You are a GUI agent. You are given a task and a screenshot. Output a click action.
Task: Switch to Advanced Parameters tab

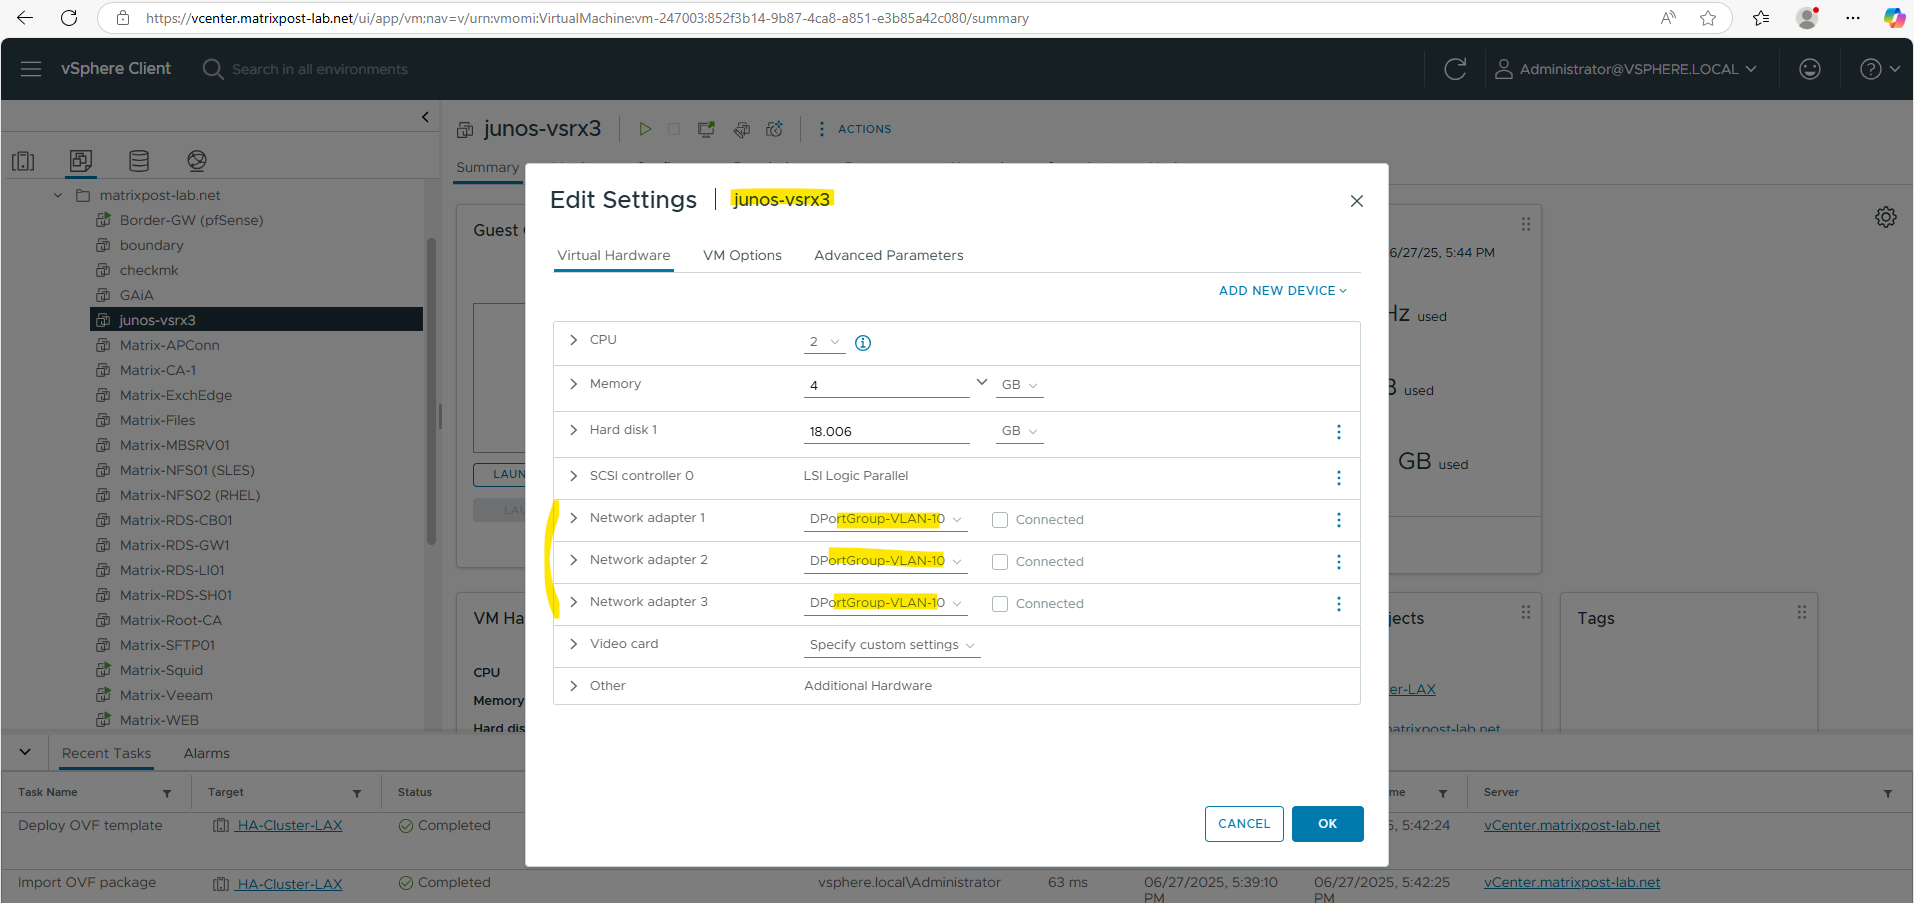889,256
